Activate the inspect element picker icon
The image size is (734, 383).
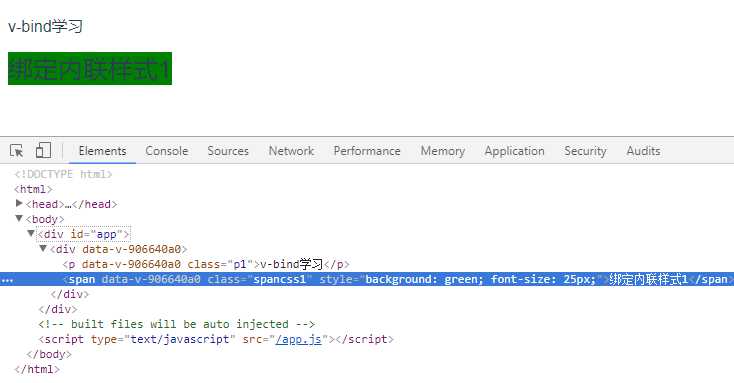pos(16,151)
